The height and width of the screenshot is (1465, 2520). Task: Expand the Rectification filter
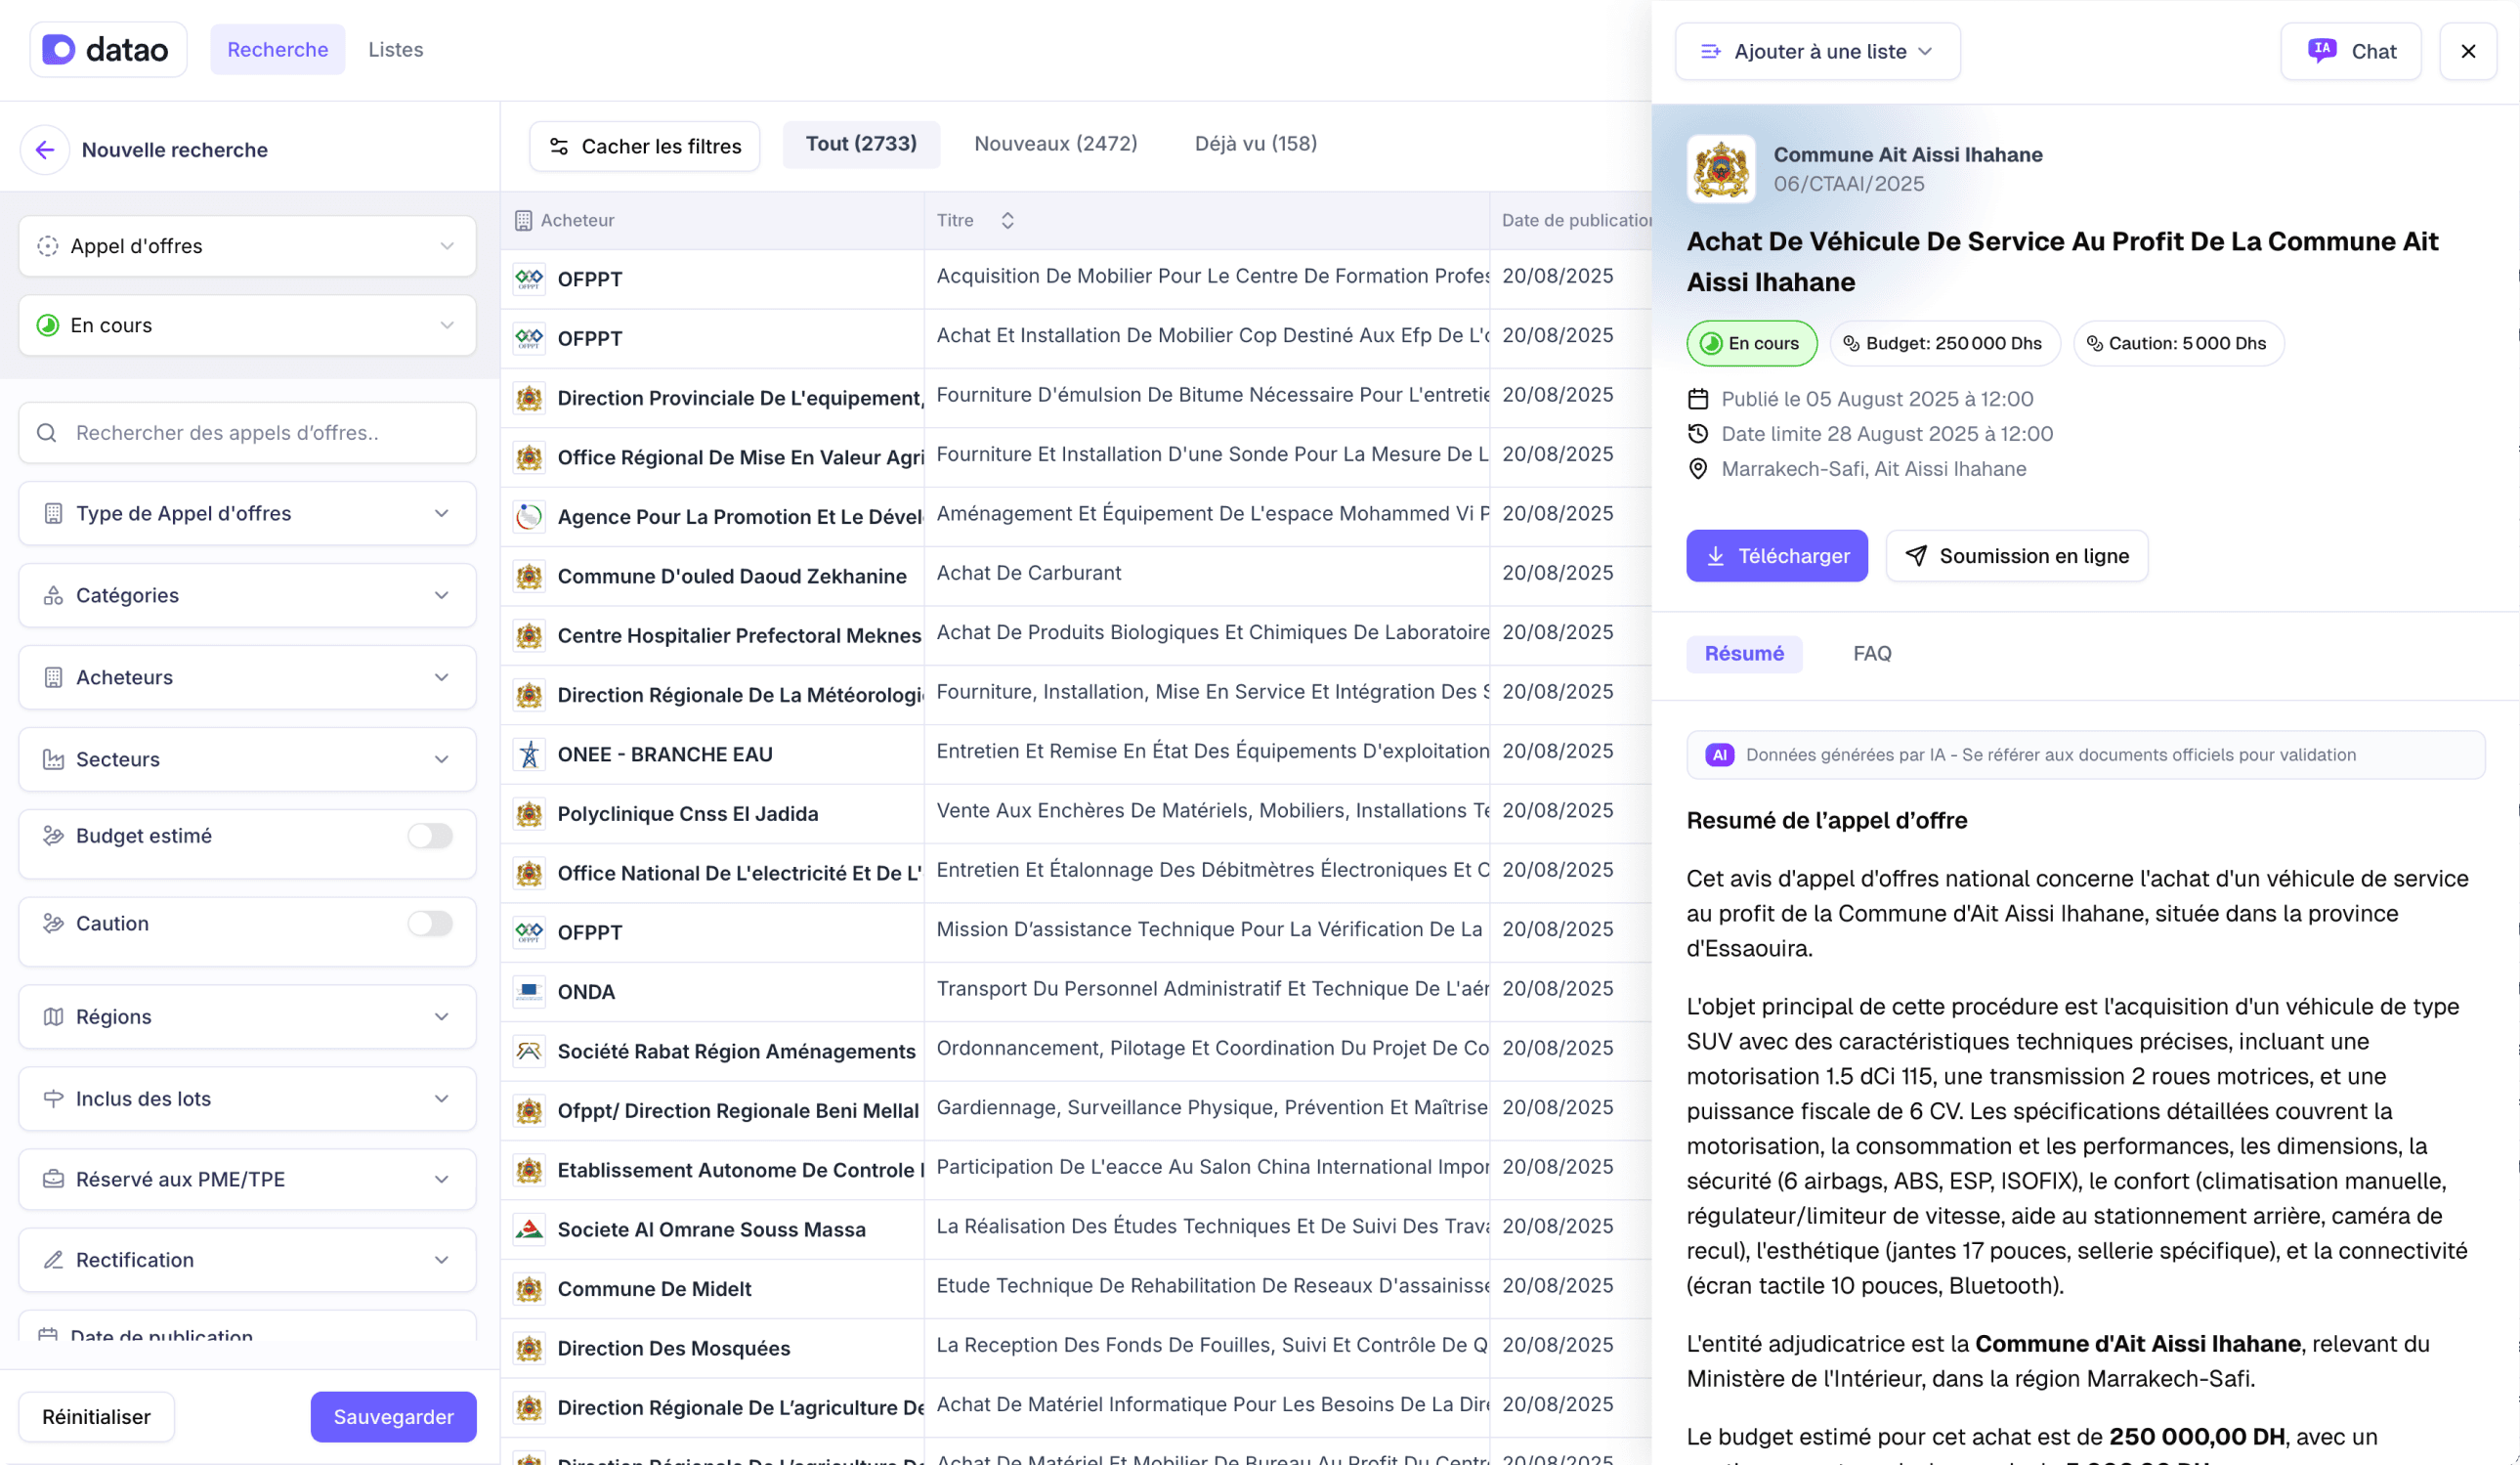pyautogui.click(x=247, y=1260)
